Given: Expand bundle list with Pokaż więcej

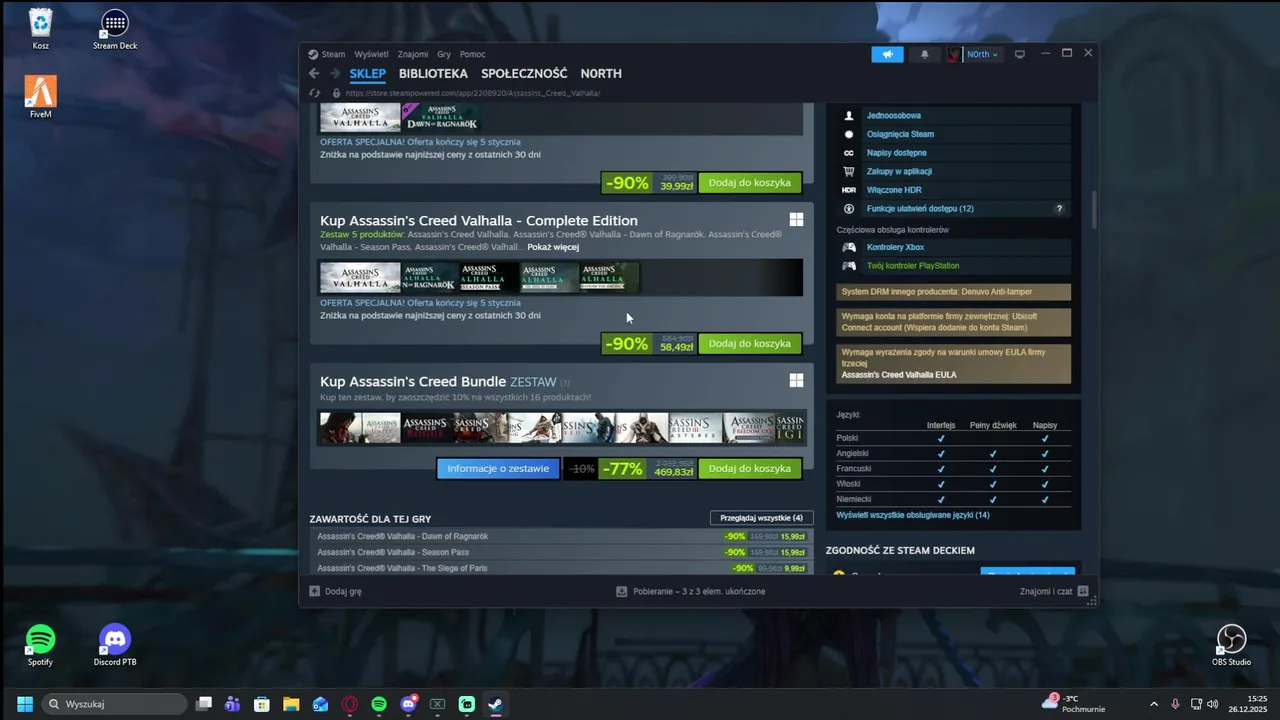Looking at the screenshot, I should pyautogui.click(x=553, y=247).
